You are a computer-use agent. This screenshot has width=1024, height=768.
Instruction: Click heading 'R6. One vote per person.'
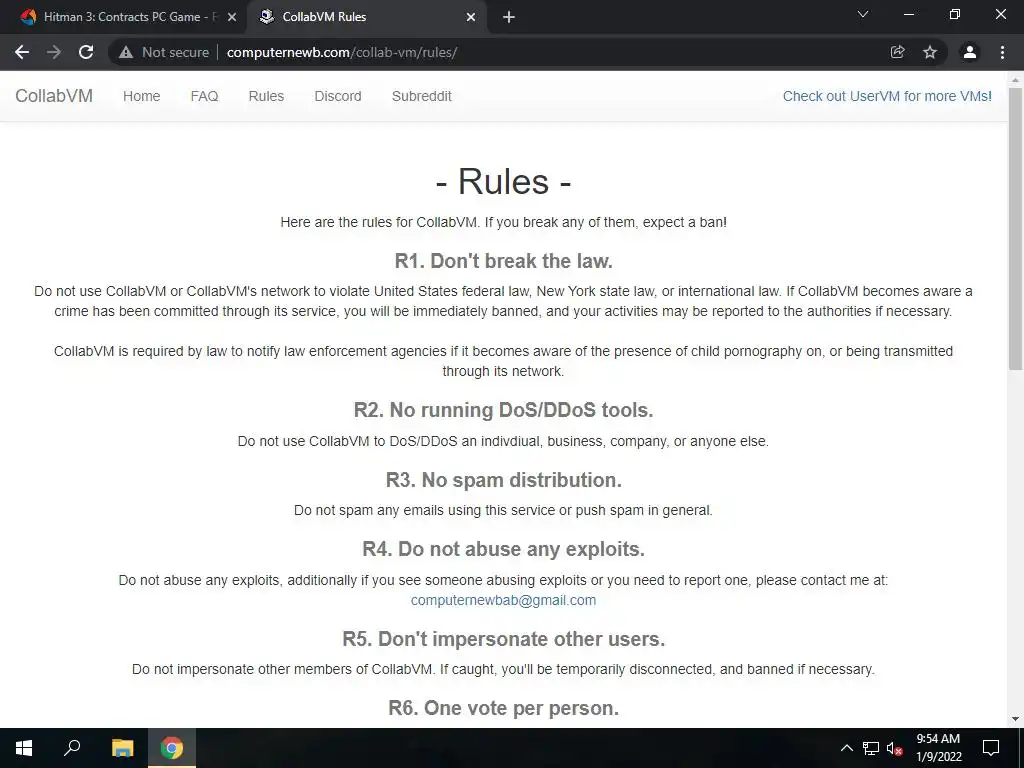tap(504, 708)
